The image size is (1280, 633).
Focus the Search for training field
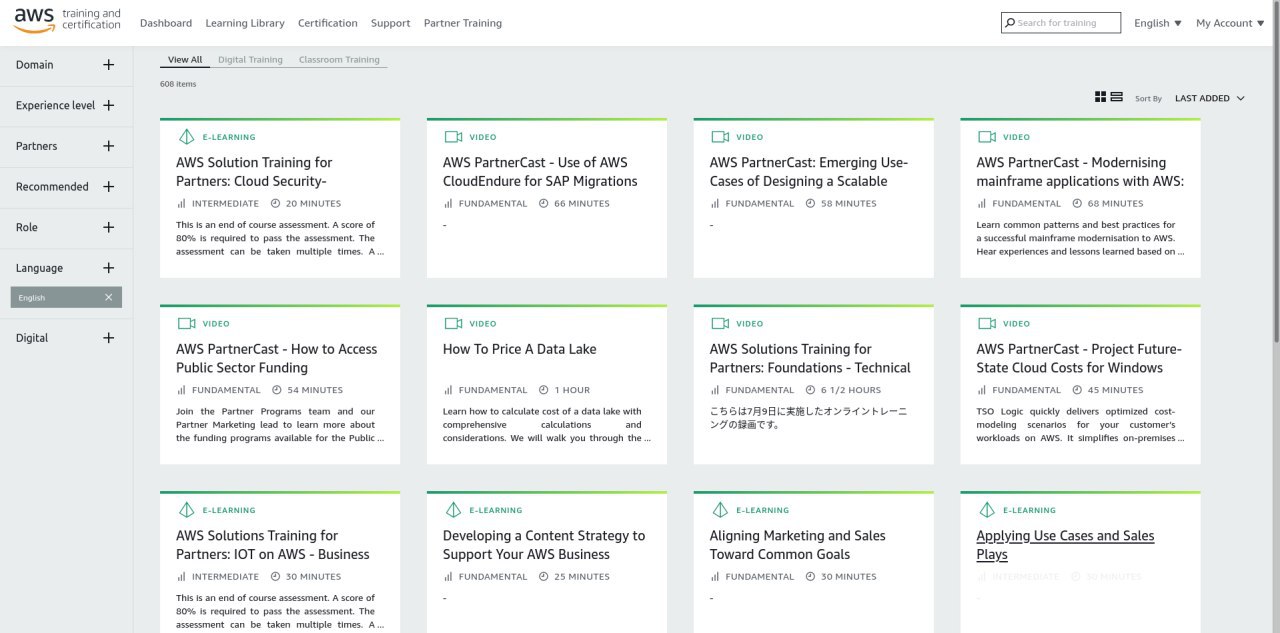pyautogui.click(x=1061, y=23)
